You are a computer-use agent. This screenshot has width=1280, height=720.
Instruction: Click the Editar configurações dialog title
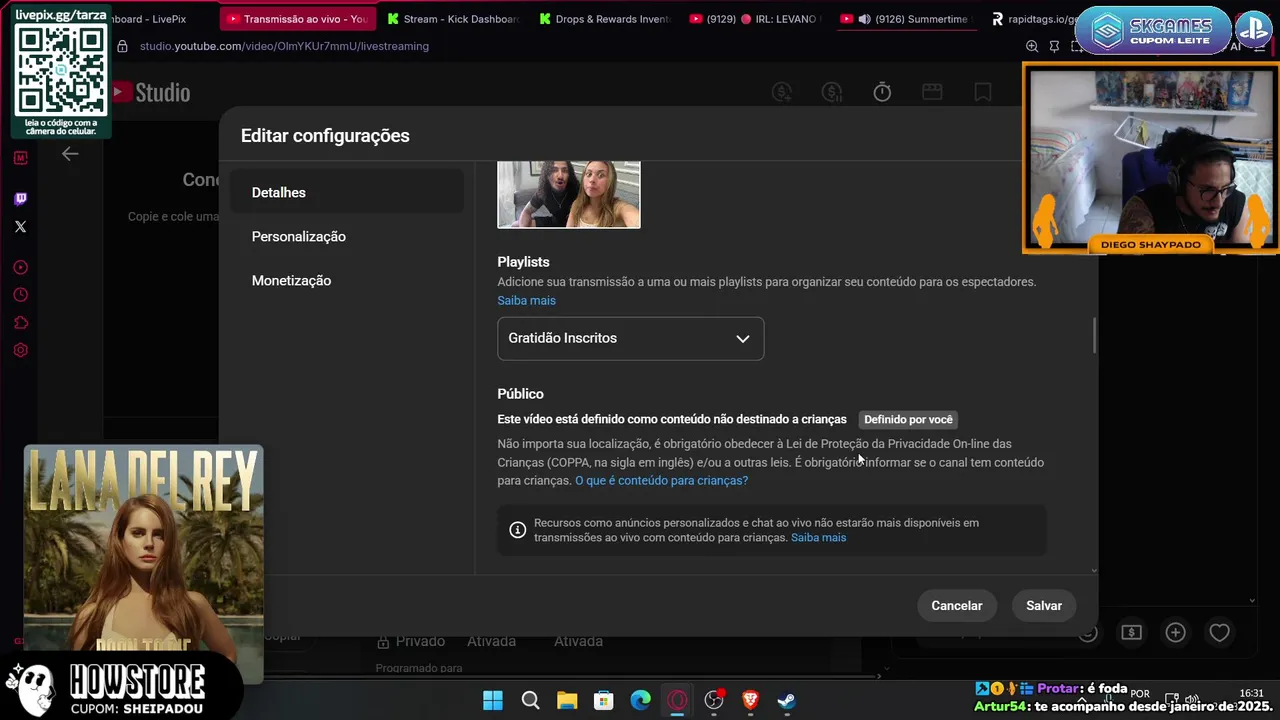[325, 136]
